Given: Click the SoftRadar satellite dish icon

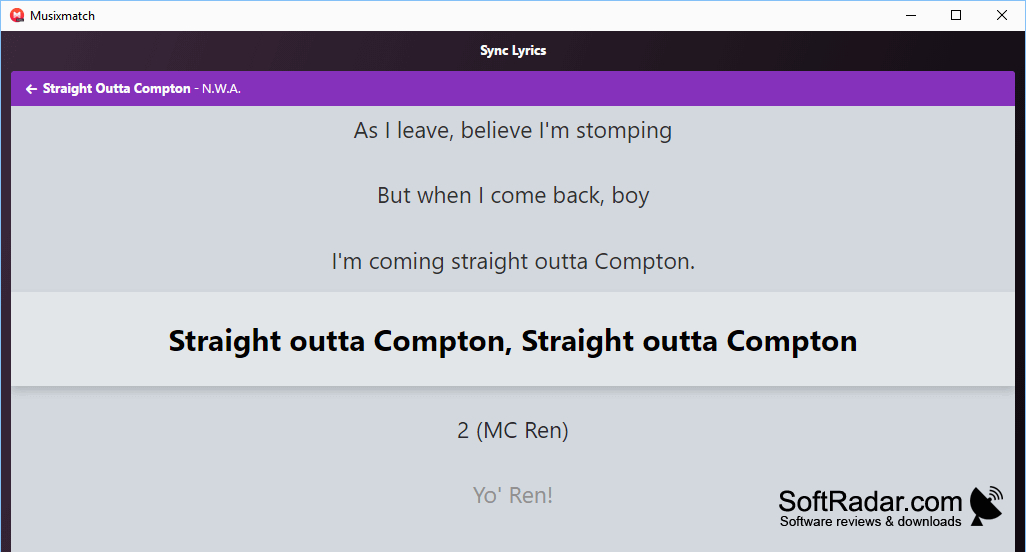Looking at the screenshot, I should coord(986,506).
